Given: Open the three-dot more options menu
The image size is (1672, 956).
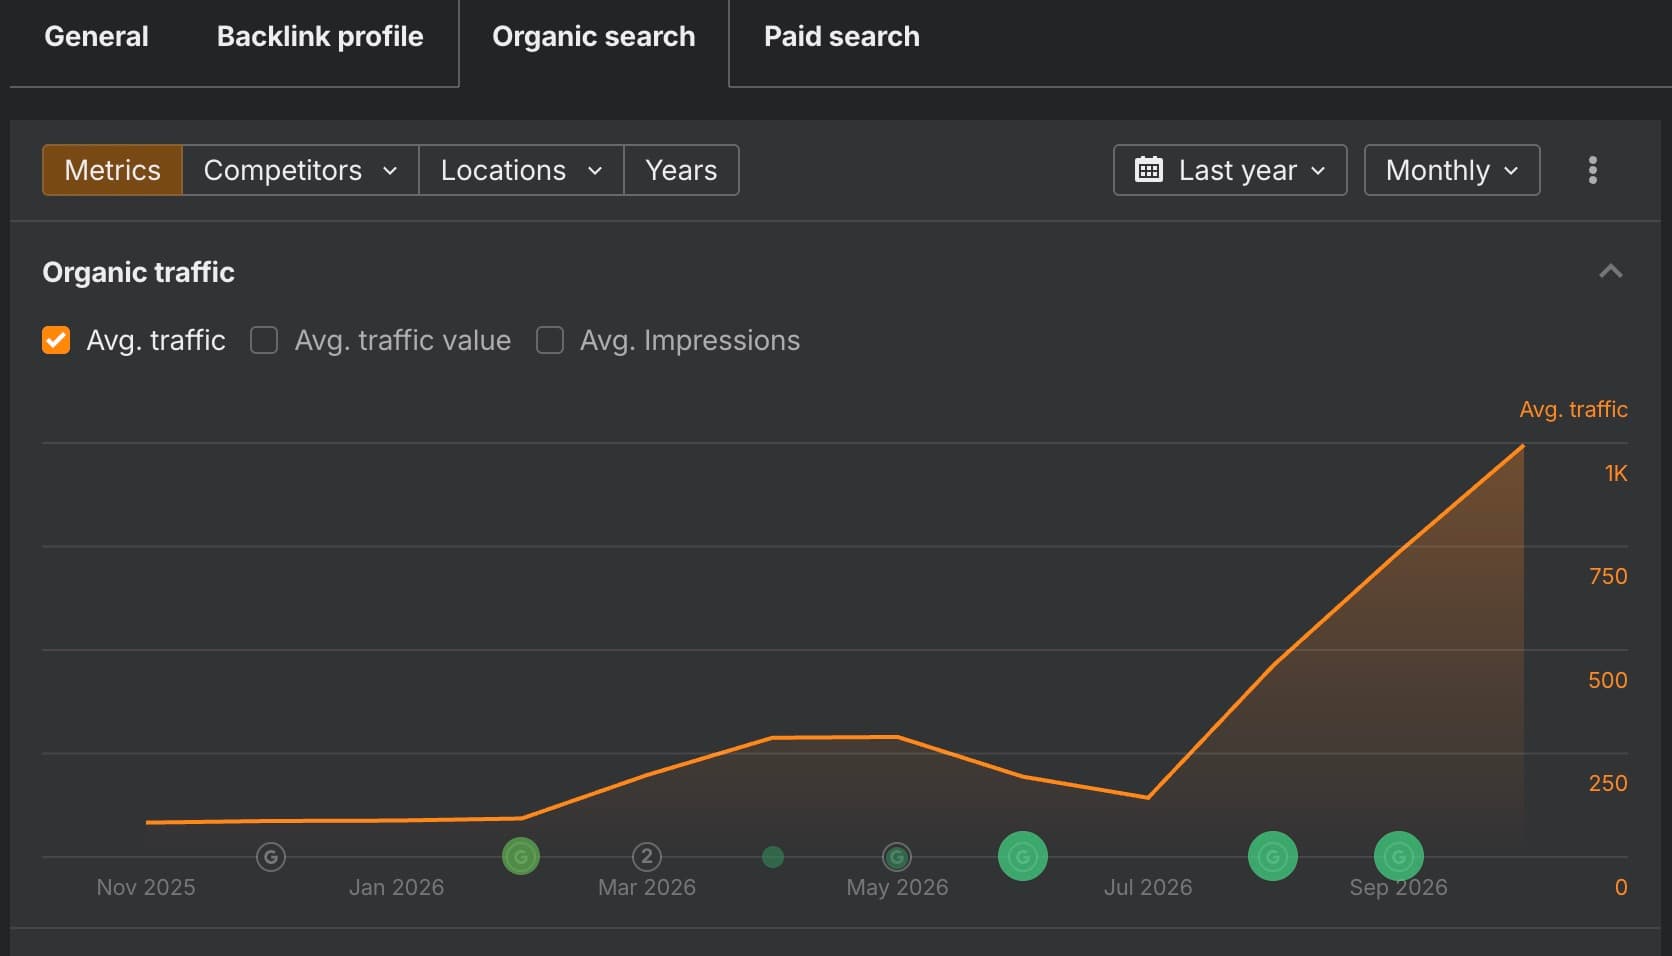Looking at the screenshot, I should click(1593, 170).
